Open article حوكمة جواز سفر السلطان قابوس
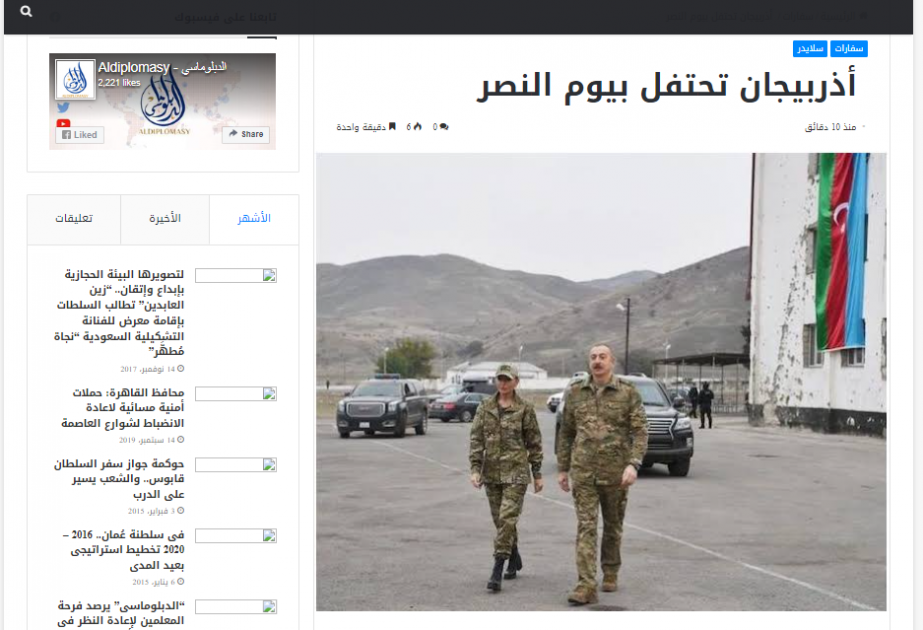Viewport: 923px width, 630px height. click(x=119, y=479)
